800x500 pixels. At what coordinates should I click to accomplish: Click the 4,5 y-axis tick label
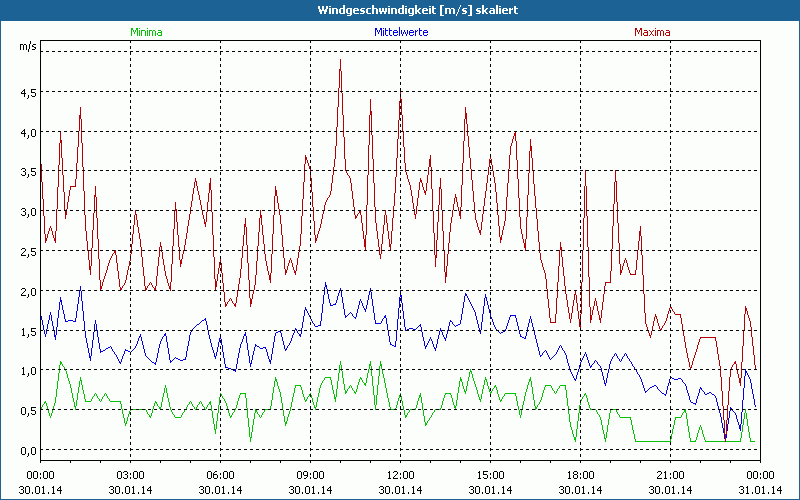point(28,92)
